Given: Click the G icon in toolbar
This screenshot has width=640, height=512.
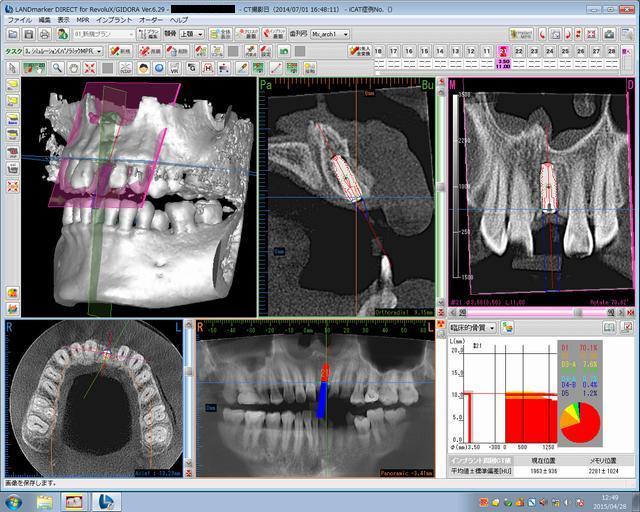Looking at the screenshot, I should (x=192, y=68).
